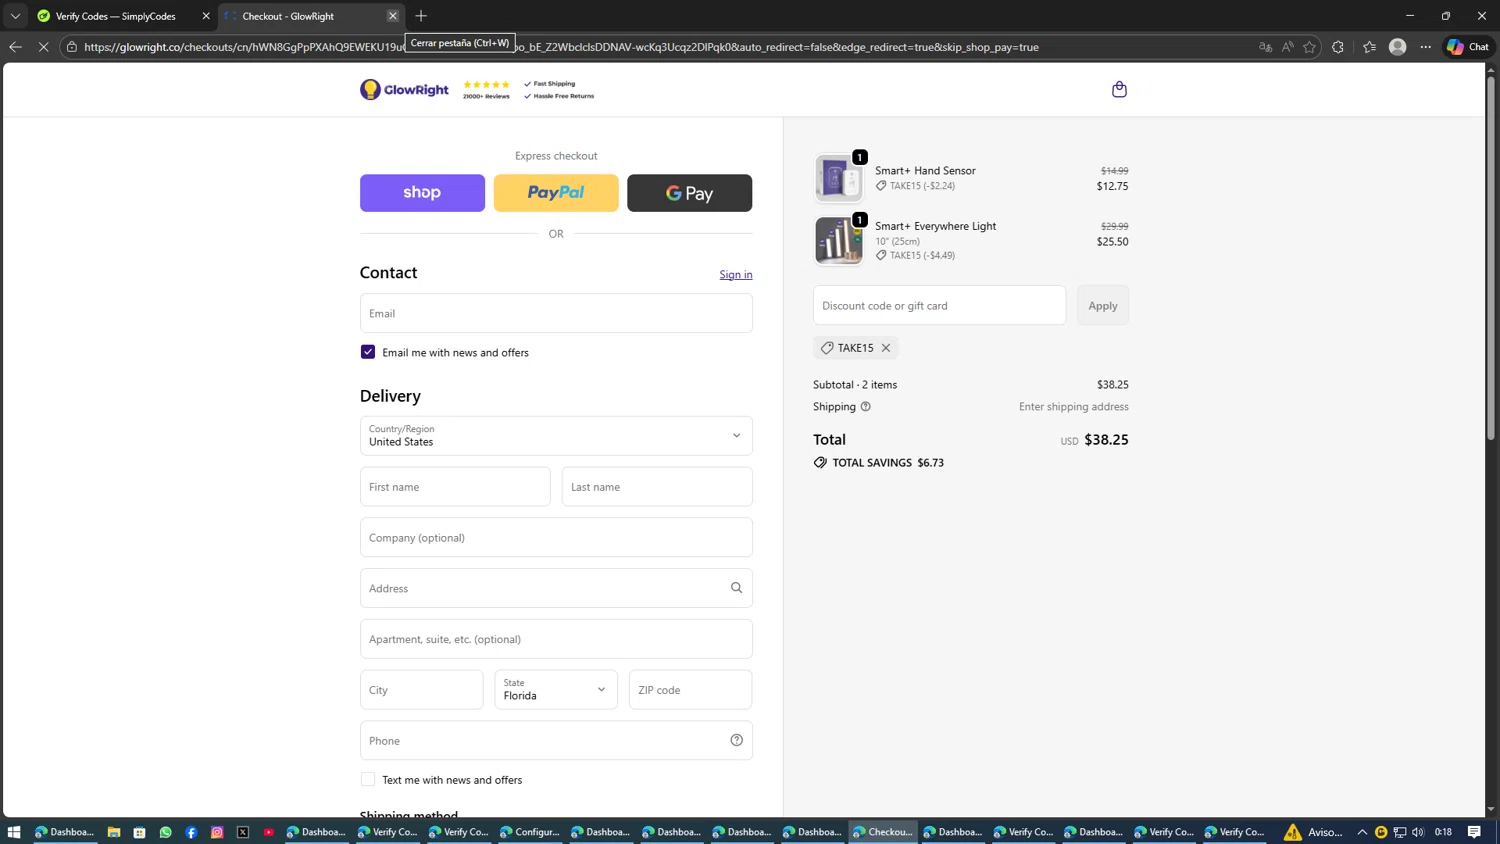This screenshot has width=1500, height=844.
Task: Click the browser address bar URL
Action: [x=561, y=47]
